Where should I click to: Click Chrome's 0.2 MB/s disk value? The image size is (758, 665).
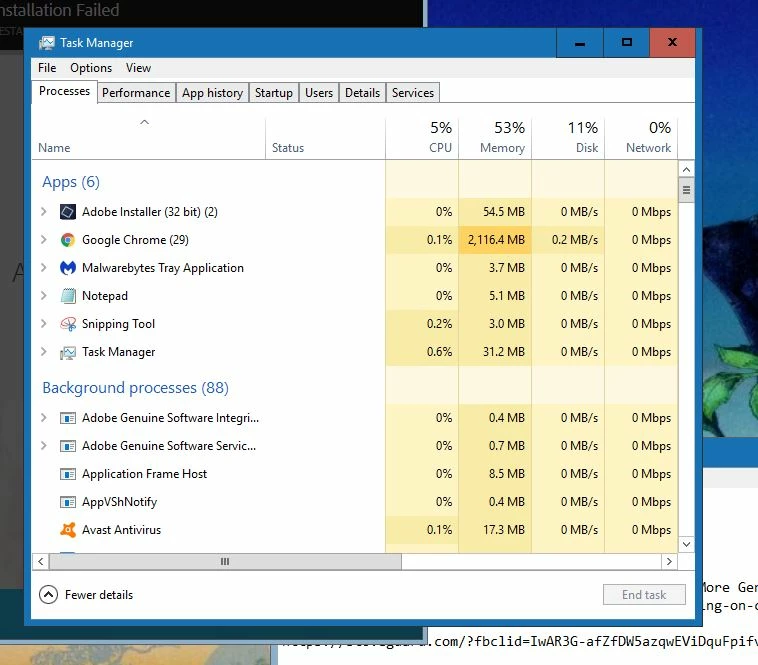coord(575,240)
